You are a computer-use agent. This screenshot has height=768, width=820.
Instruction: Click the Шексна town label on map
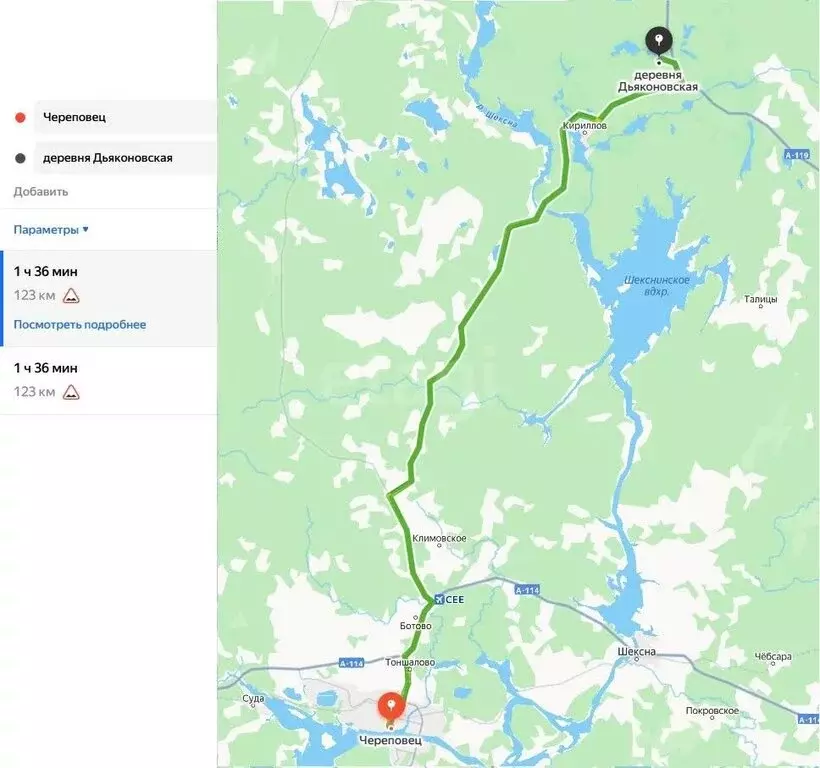pyautogui.click(x=636, y=651)
